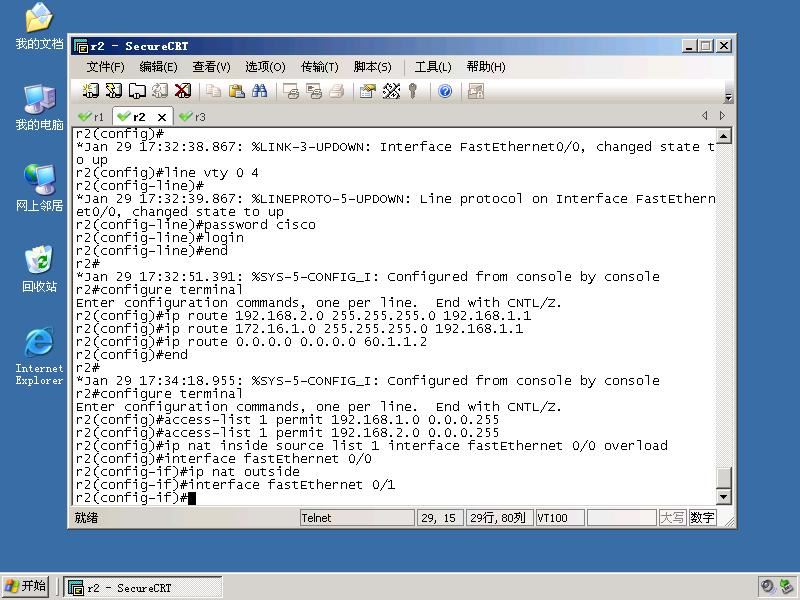Viewport: 800px width, 600px height.
Task: Switch to the r1 session tab
Action: click(92, 117)
